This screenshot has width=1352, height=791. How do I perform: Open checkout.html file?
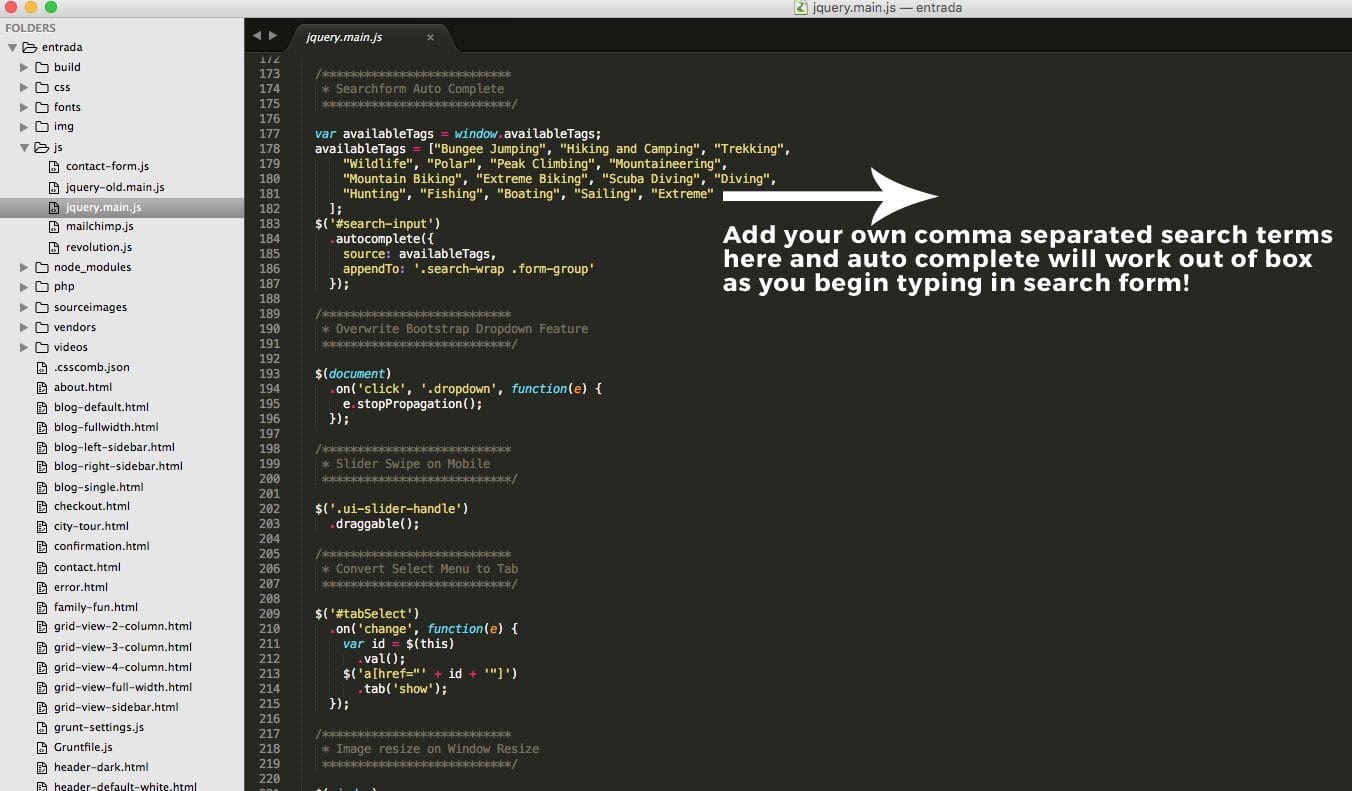click(92, 506)
